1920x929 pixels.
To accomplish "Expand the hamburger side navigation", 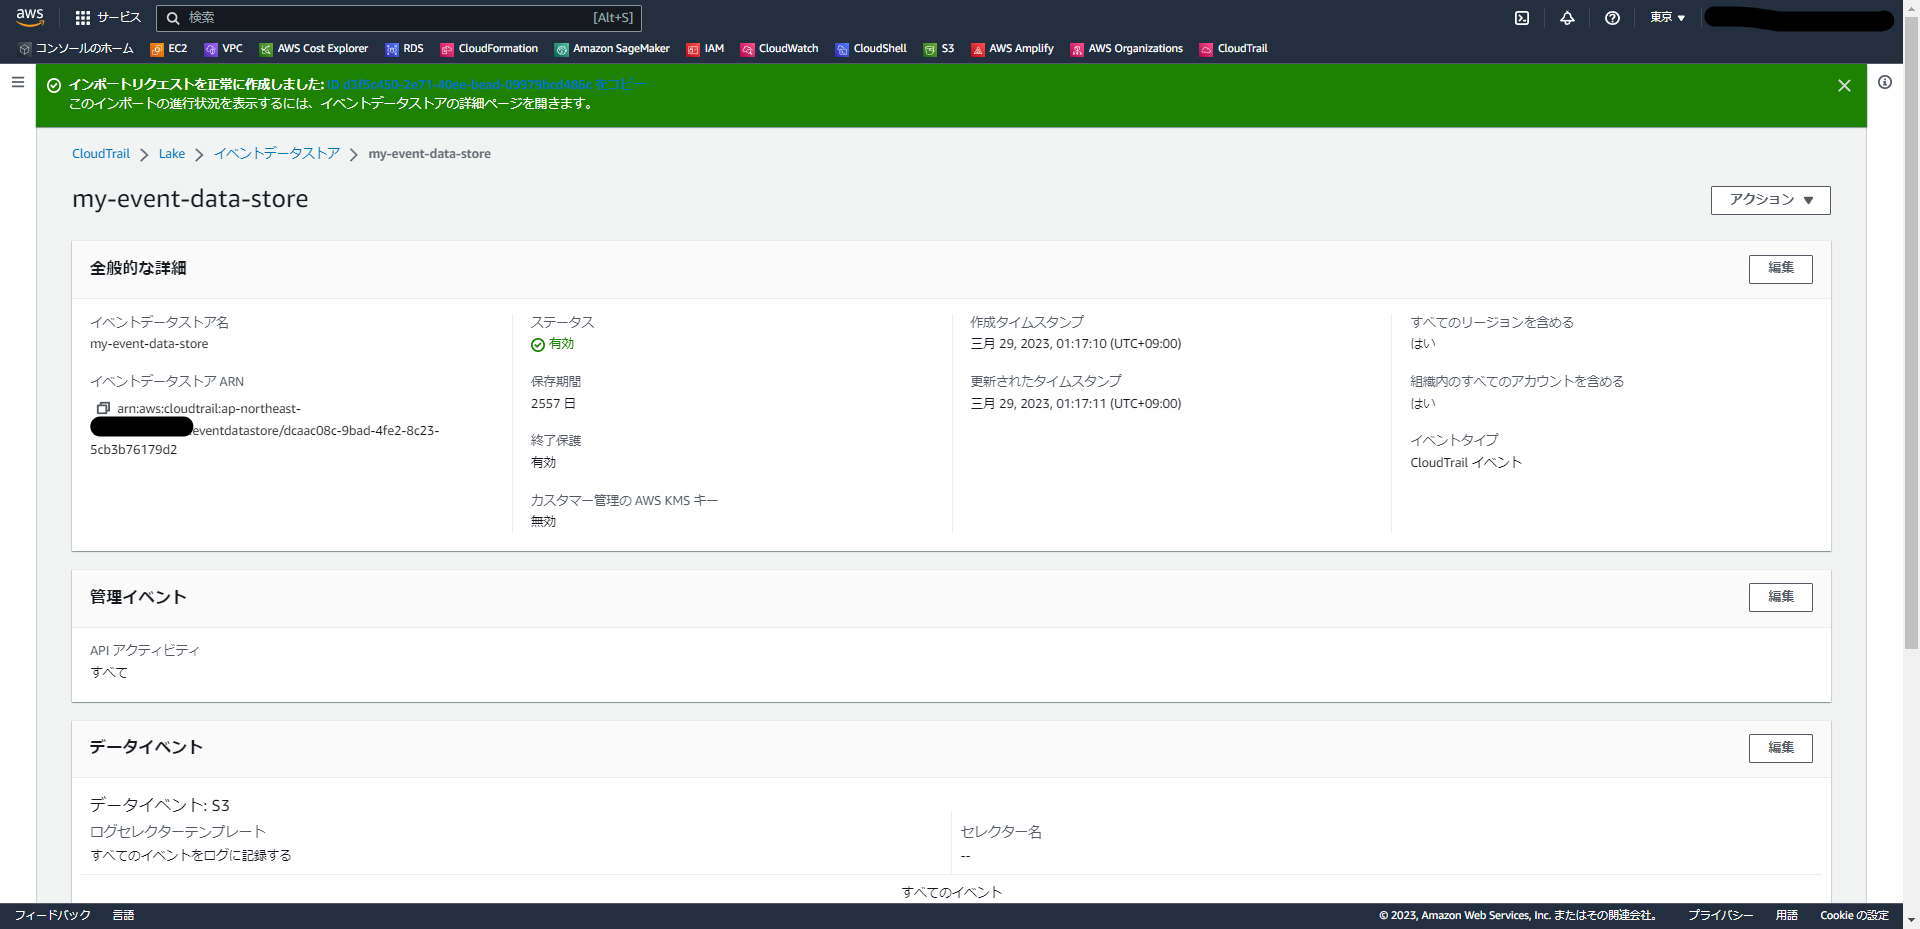I will coord(18,82).
